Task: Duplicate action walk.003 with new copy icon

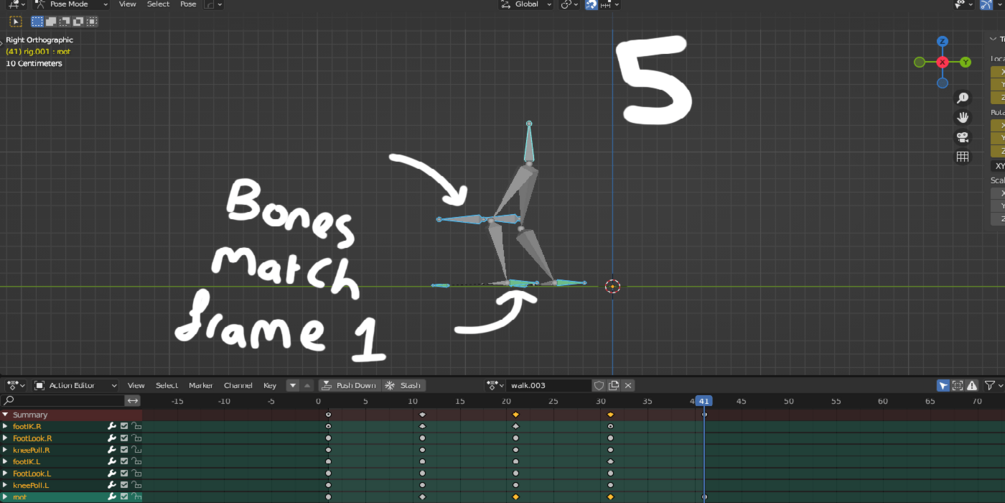Action: 613,385
